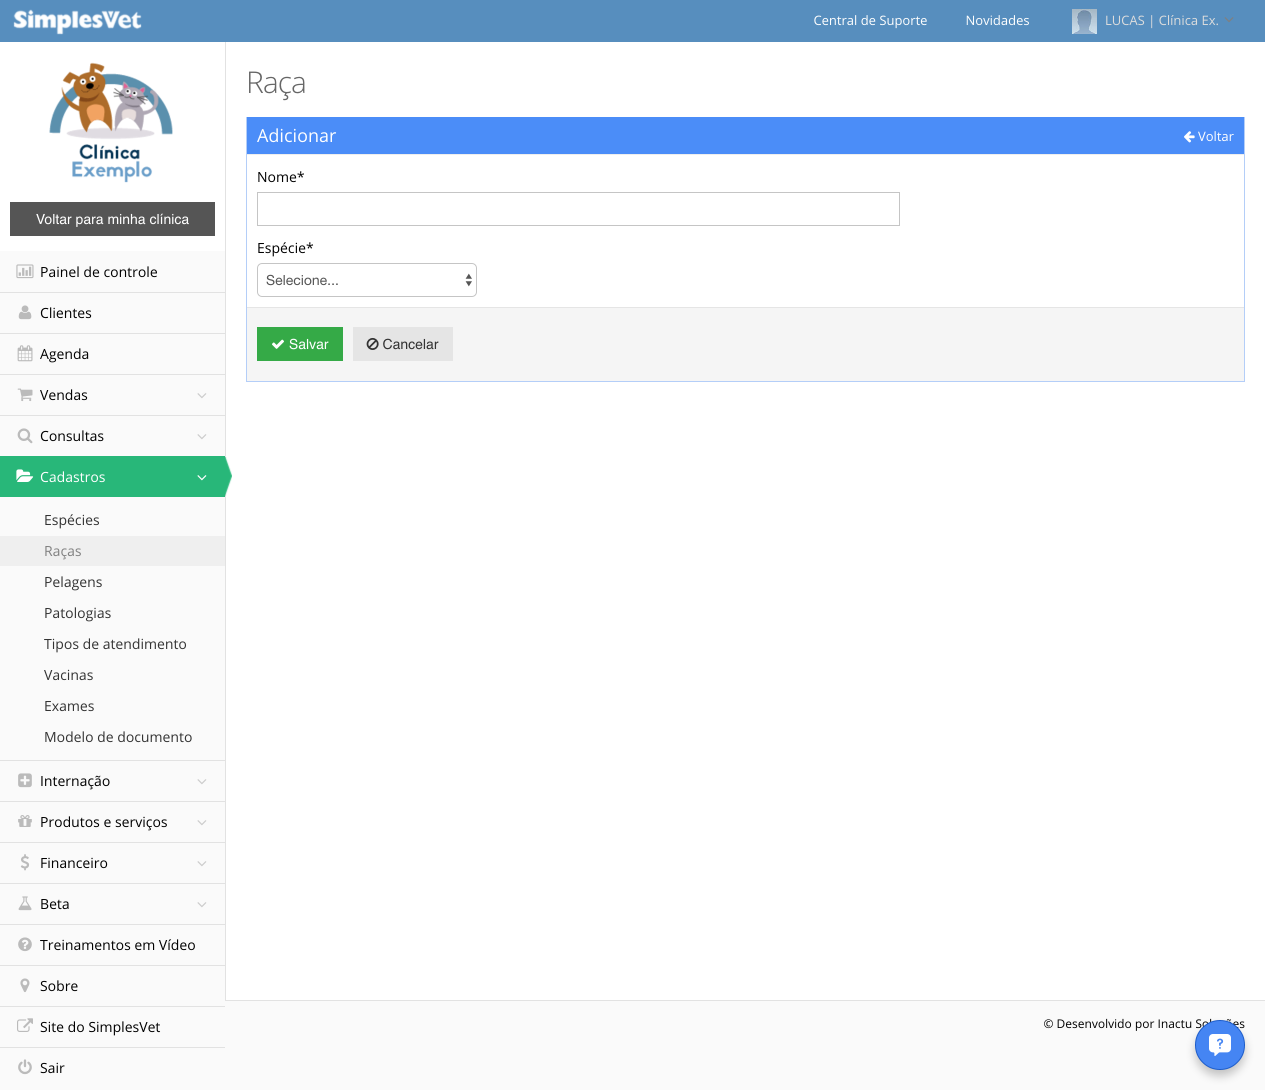This screenshot has height=1090, width=1265.
Task: Follow the Voltar link in the Adicionar header
Action: tap(1209, 136)
